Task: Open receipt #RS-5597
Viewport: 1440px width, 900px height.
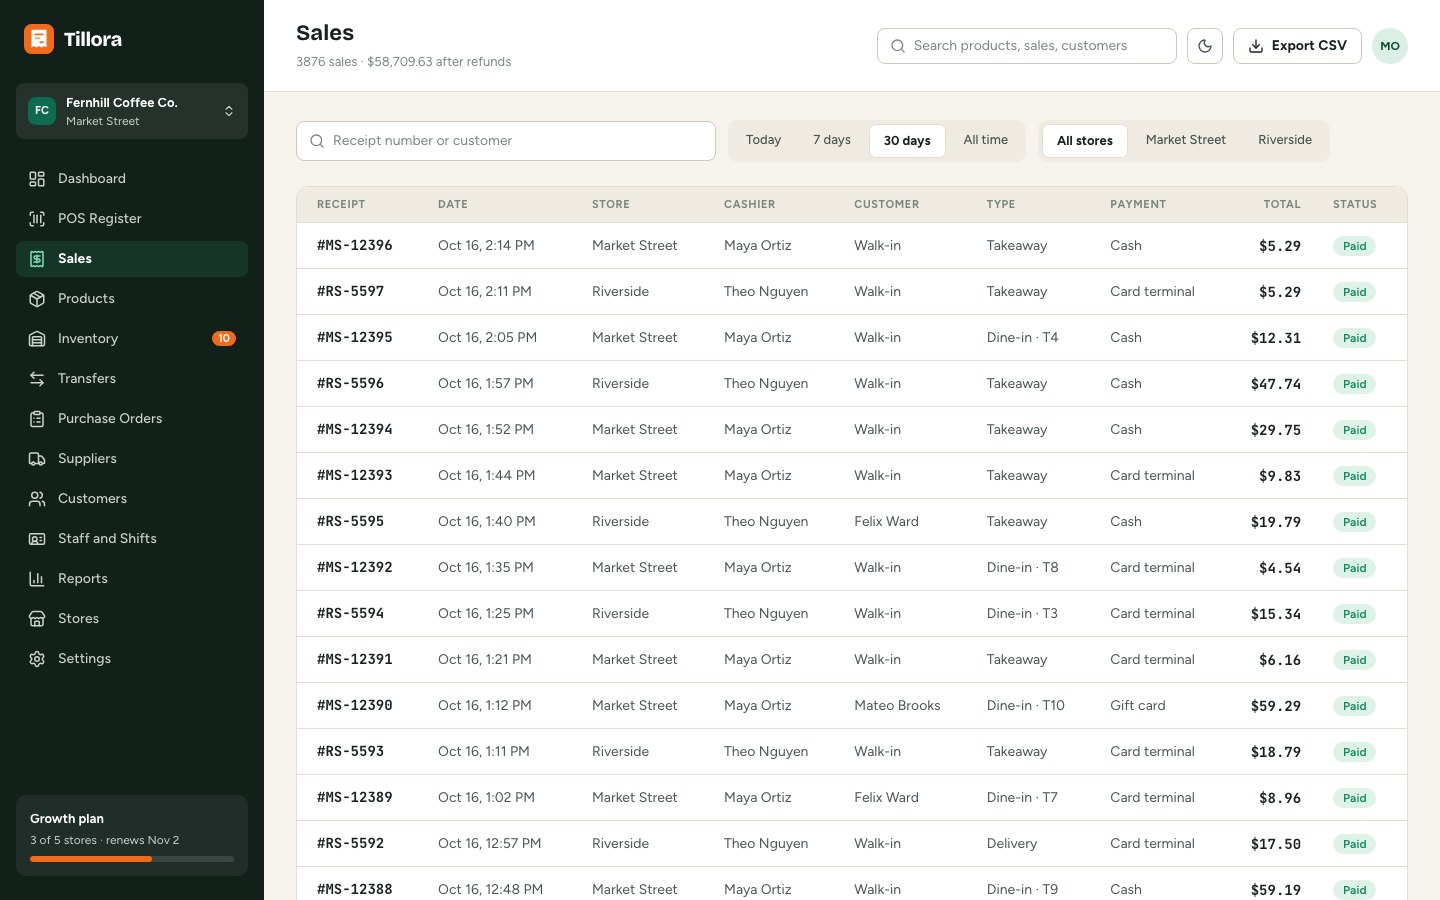Action: click(351, 292)
